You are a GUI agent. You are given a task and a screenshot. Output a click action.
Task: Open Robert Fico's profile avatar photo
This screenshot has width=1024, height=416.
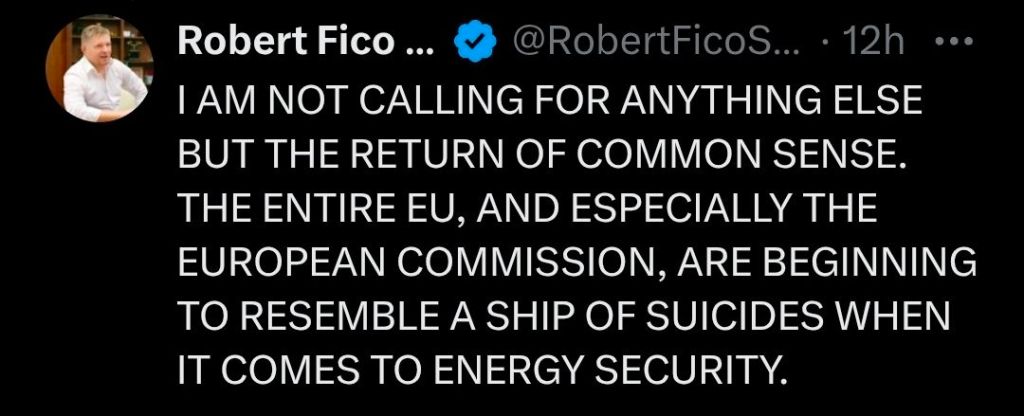[97, 71]
